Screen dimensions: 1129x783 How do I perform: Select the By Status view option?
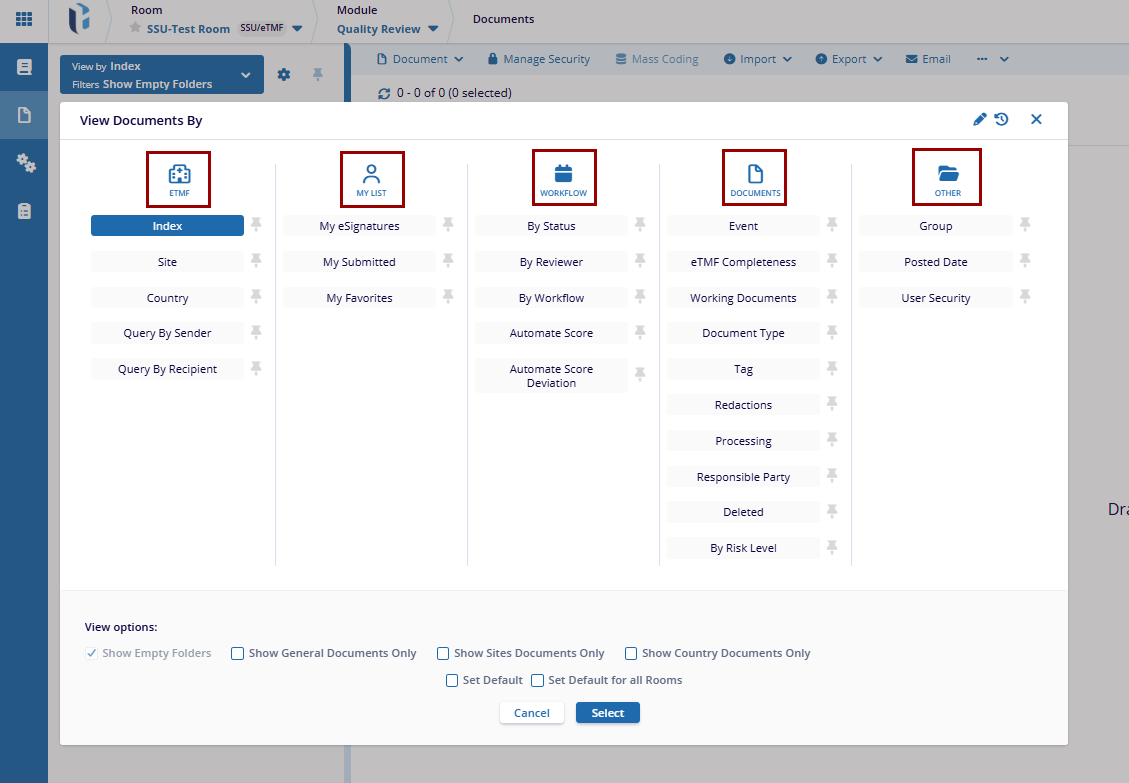tap(551, 226)
